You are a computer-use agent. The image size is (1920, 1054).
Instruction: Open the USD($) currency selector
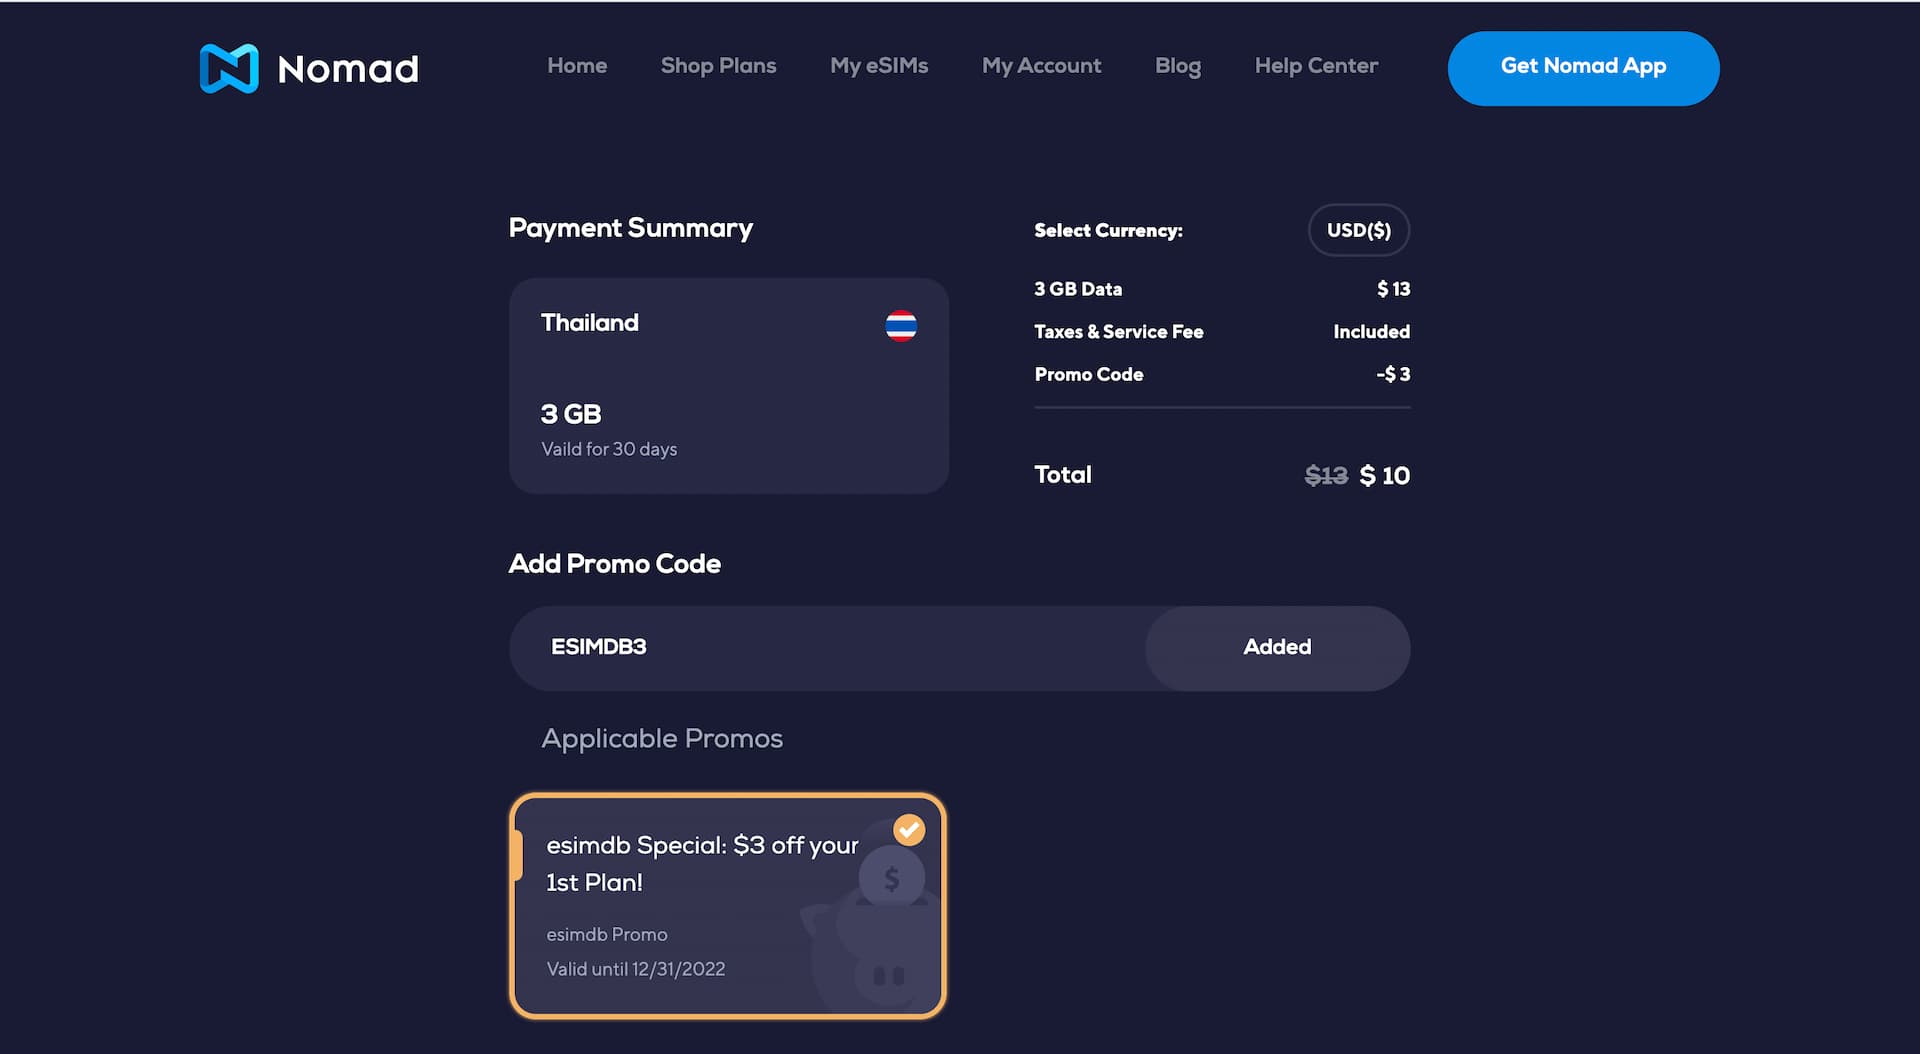click(1358, 230)
